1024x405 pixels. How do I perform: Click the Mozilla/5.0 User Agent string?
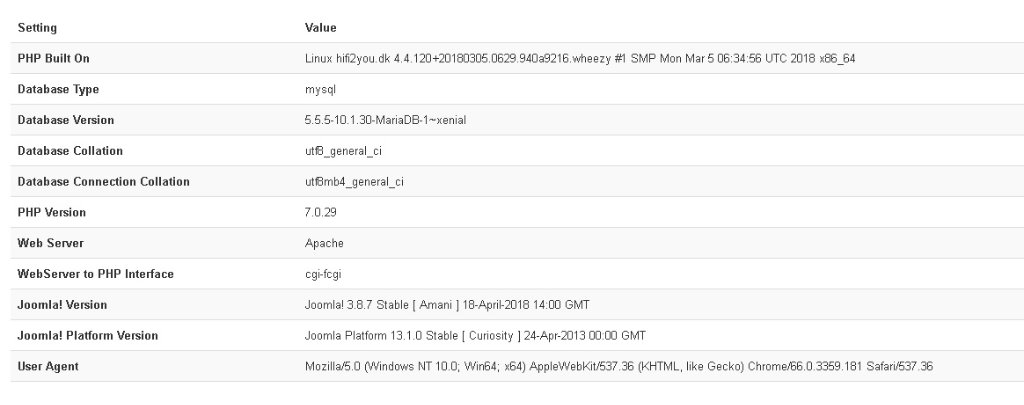tap(619, 366)
